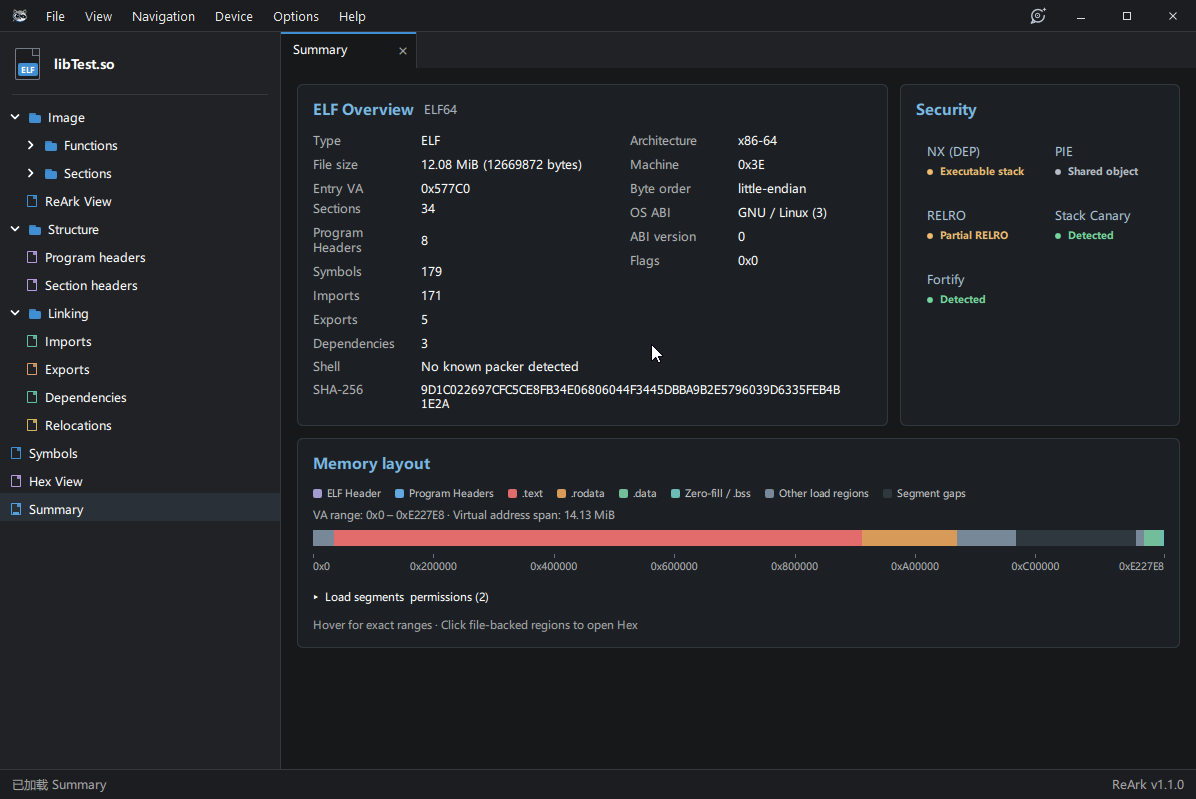This screenshot has height=799, width=1196.
Task: Close the ReArk window
Action: point(1172,16)
